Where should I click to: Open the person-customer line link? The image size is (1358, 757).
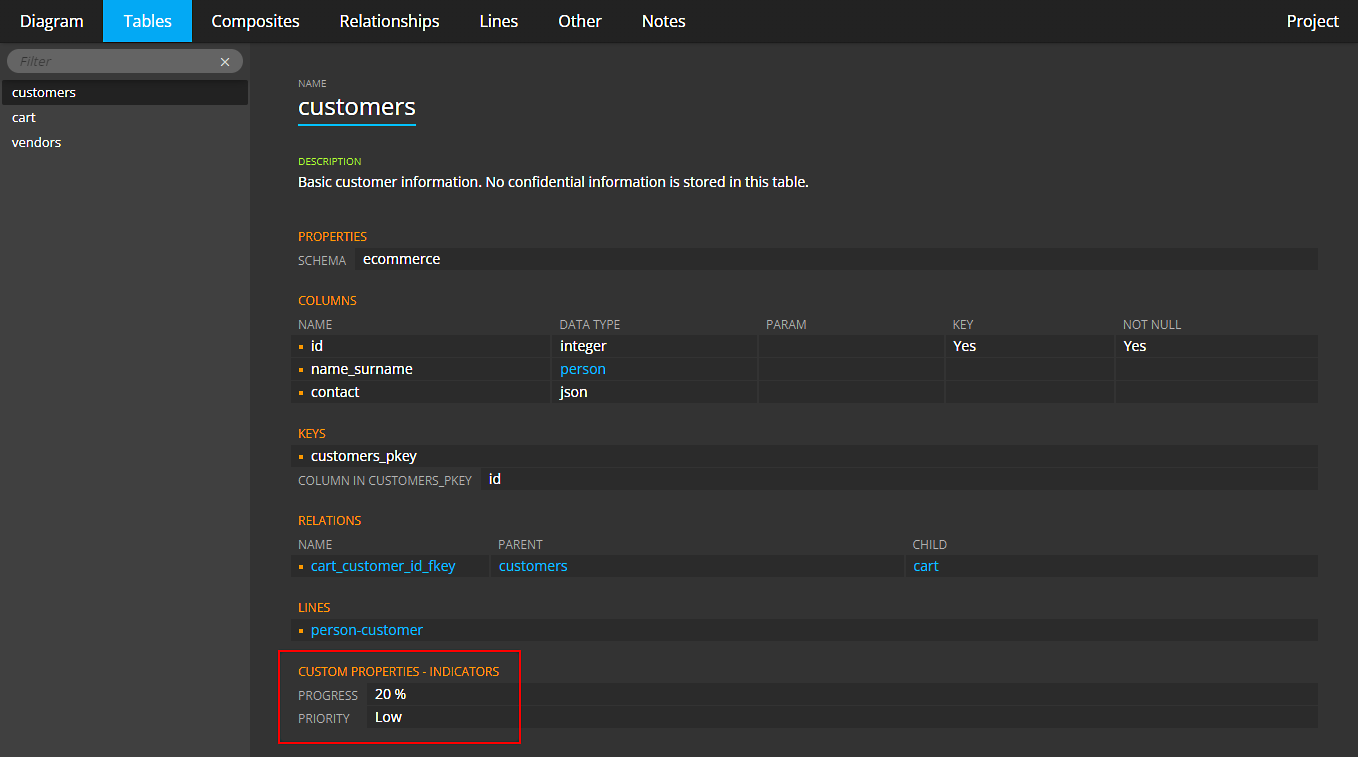(x=367, y=631)
